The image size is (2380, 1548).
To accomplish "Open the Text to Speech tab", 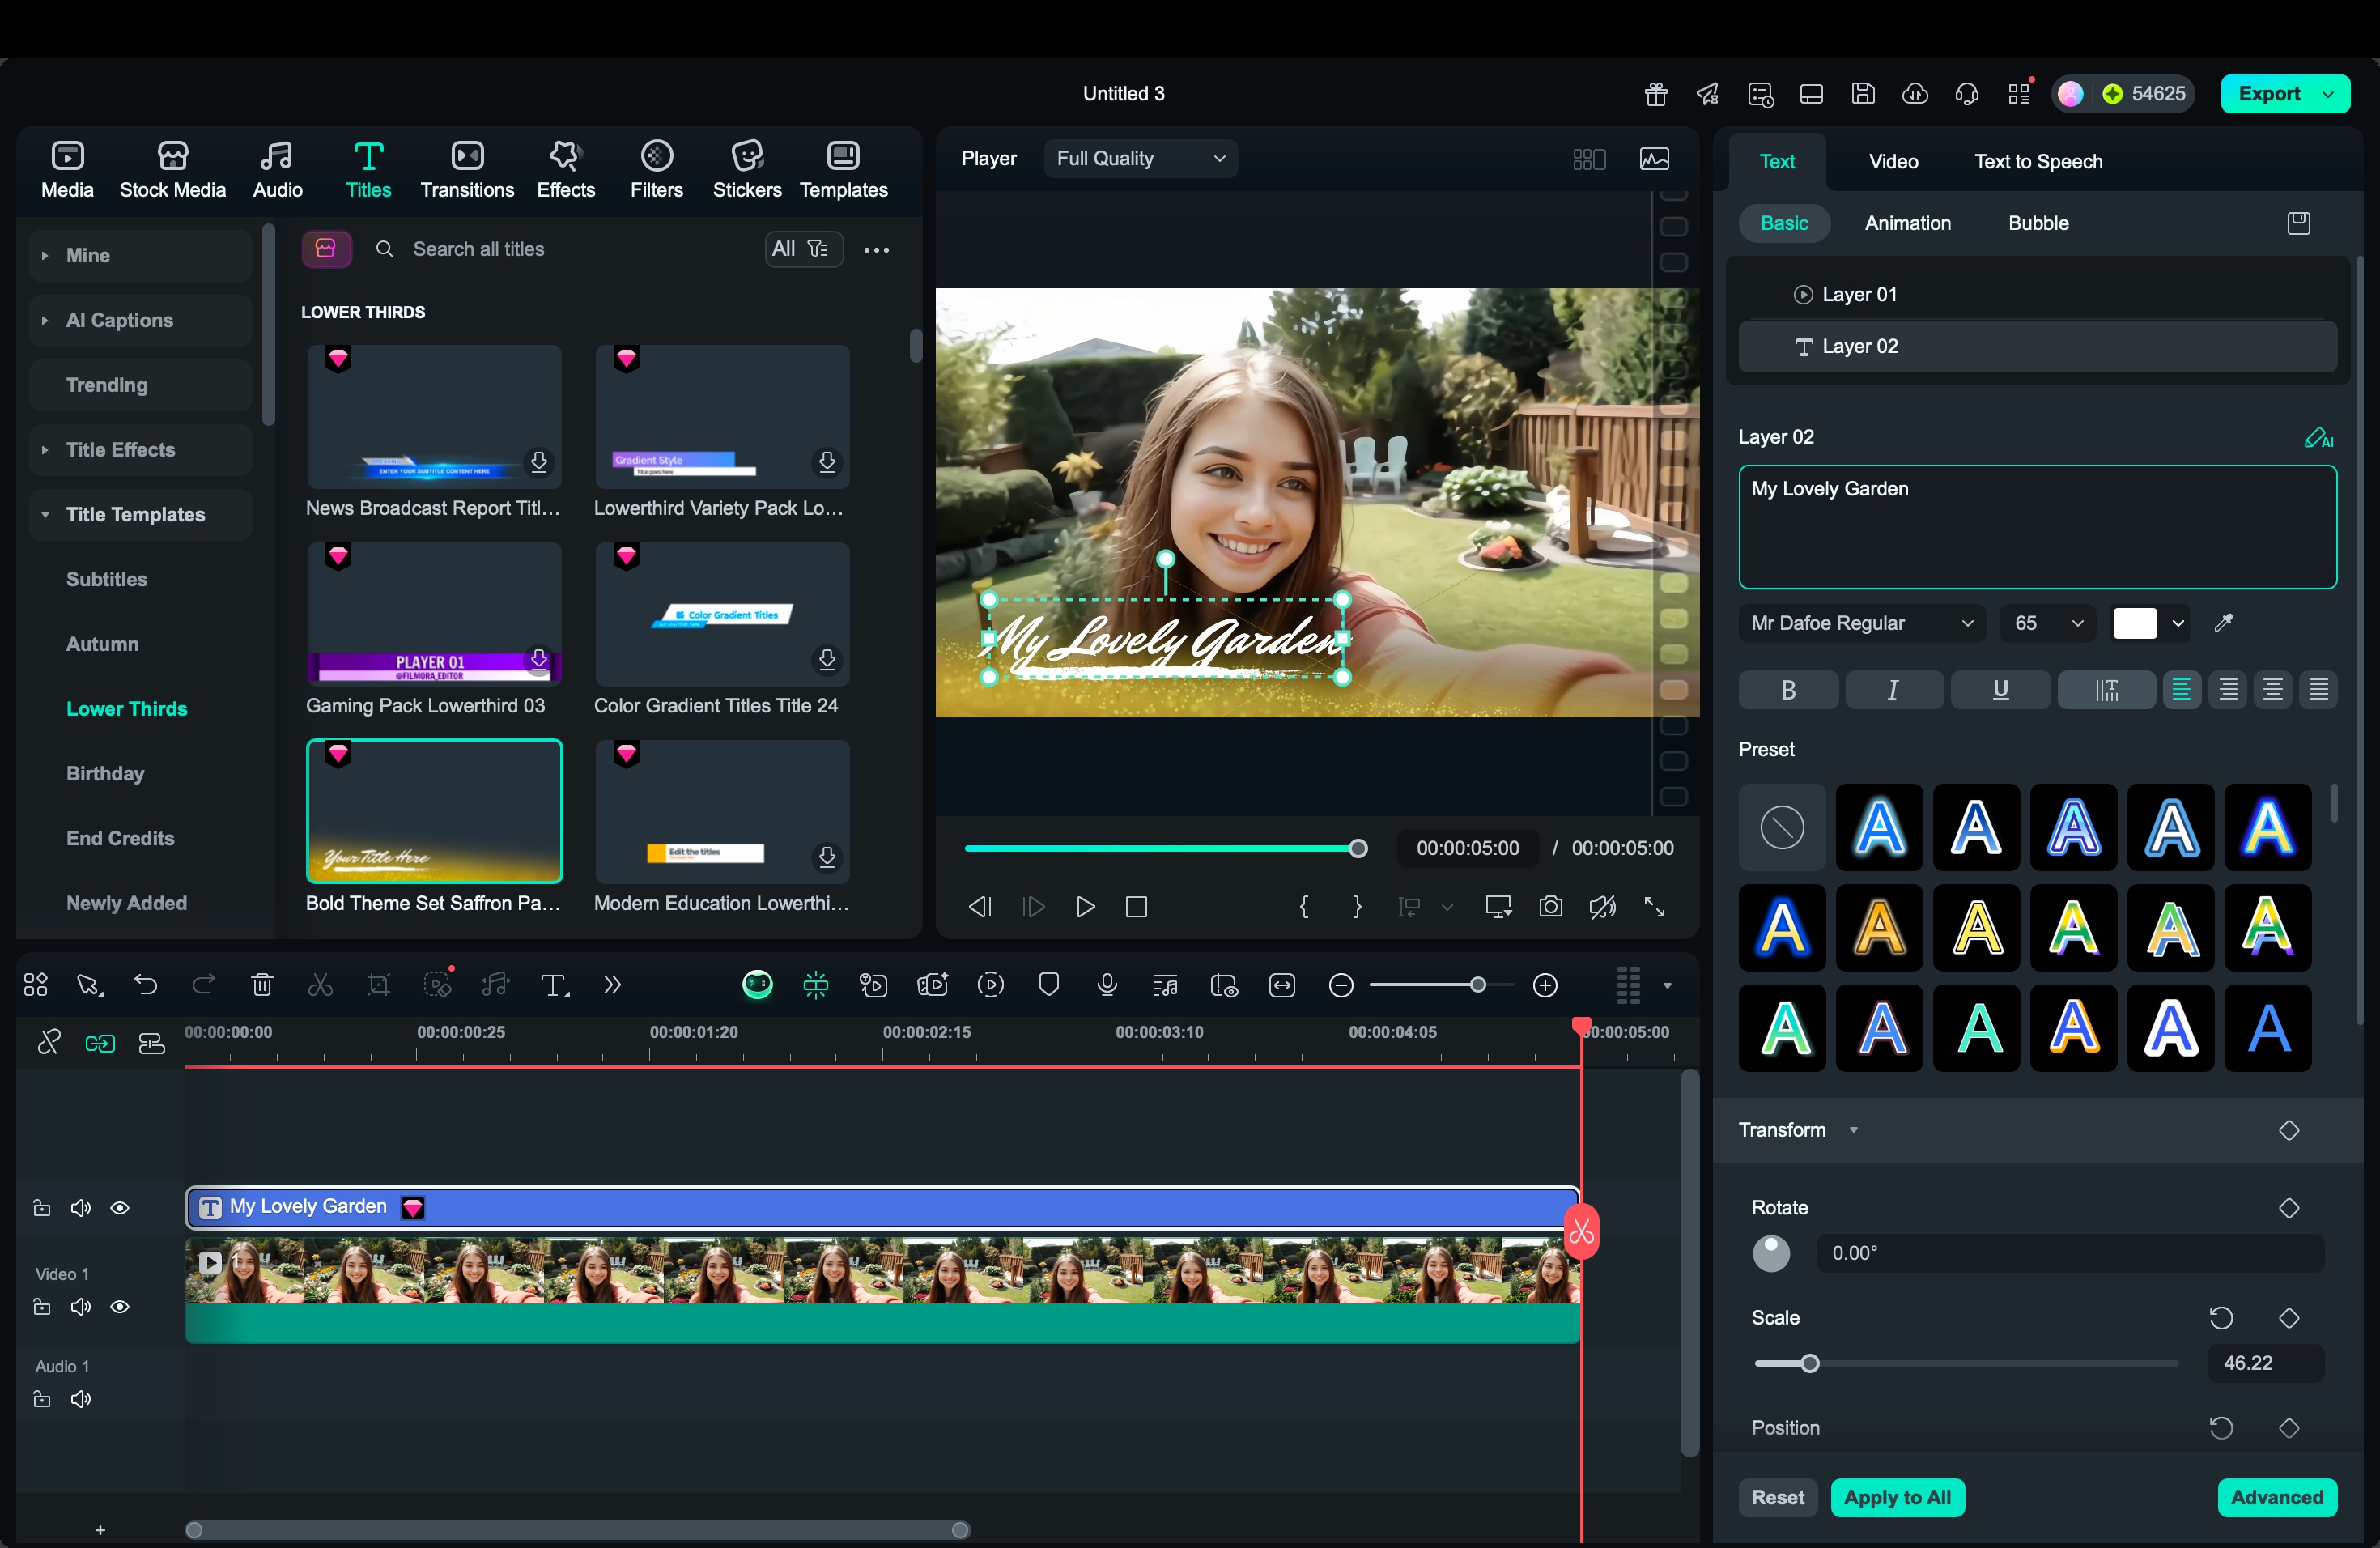I will (2037, 161).
